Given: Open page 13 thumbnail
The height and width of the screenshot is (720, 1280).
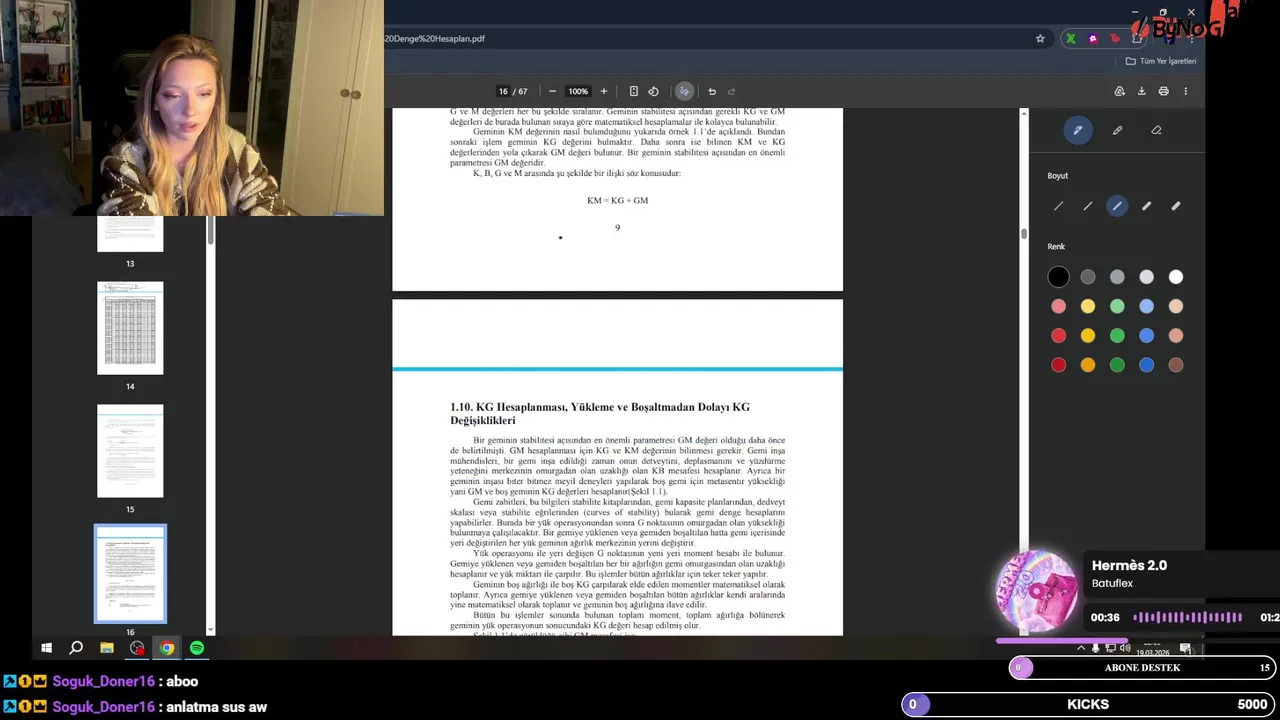Looking at the screenshot, I should 130,234.
